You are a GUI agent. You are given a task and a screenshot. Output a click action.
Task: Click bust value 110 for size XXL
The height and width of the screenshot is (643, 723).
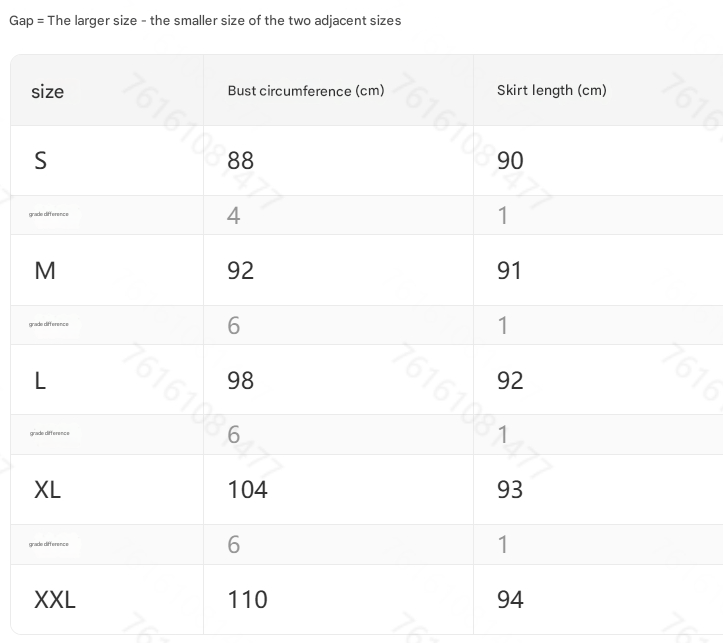tap(248, 599)
